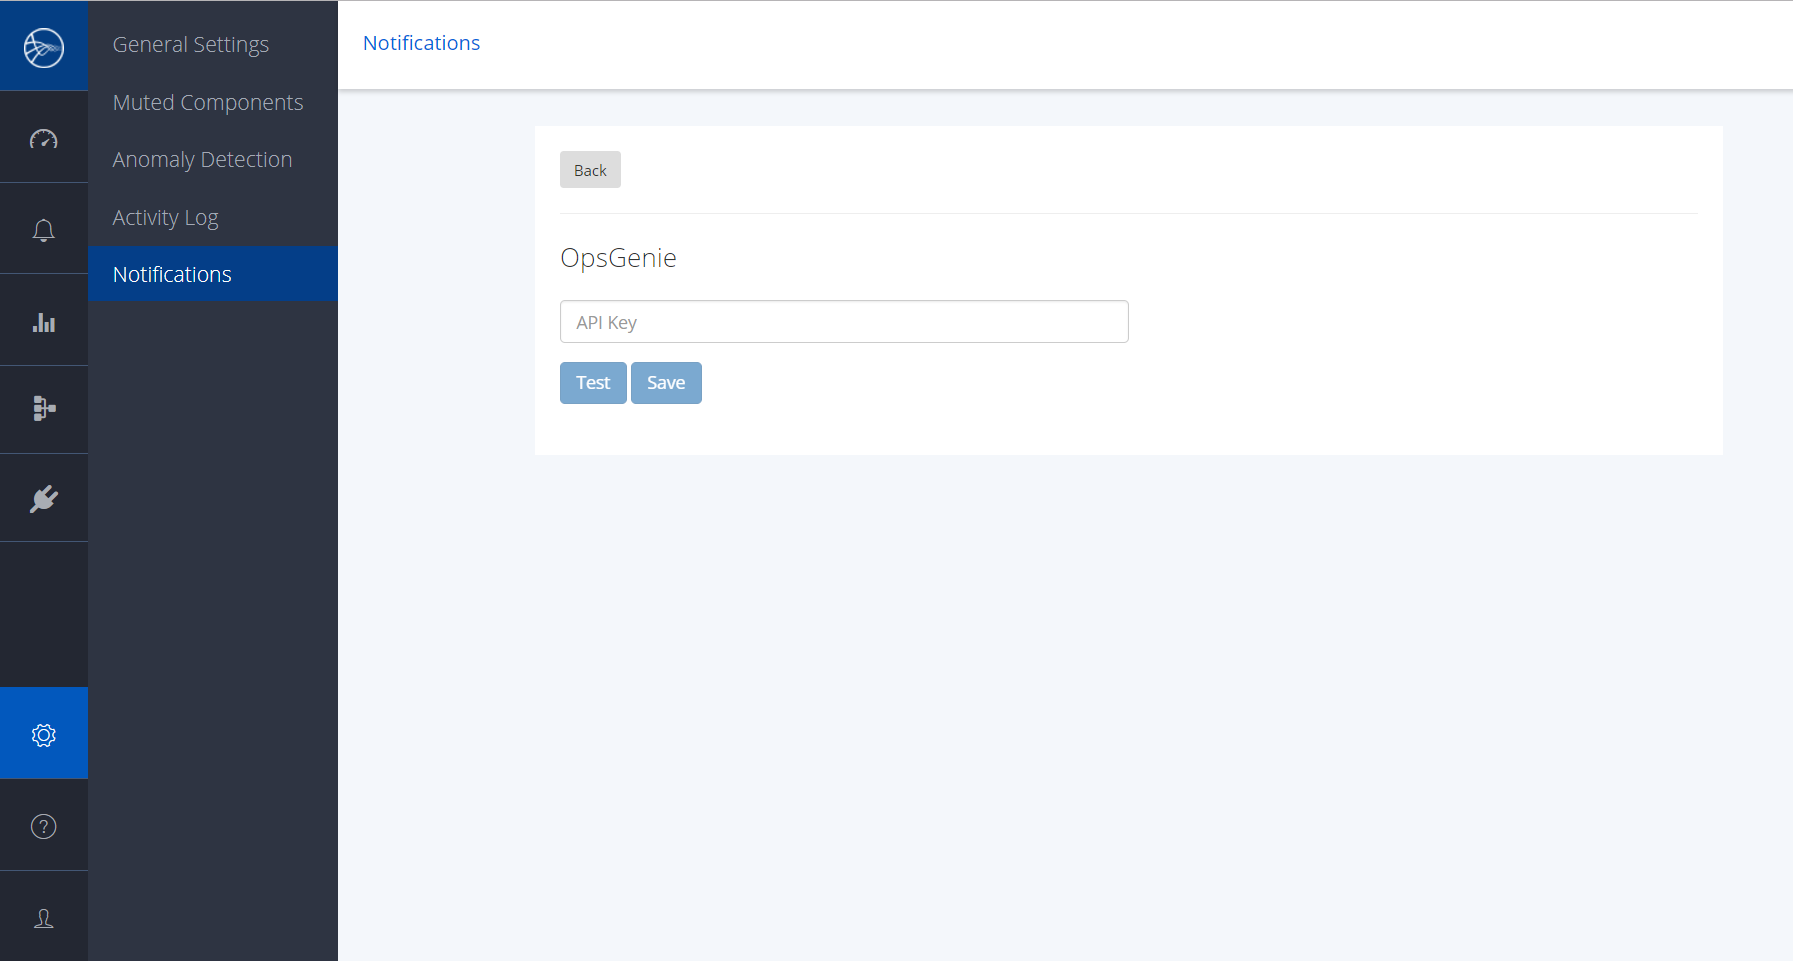This screenshot has height=961, width=1793.
Task: Open Muted Components section
Action: click(x=208, y=102)
